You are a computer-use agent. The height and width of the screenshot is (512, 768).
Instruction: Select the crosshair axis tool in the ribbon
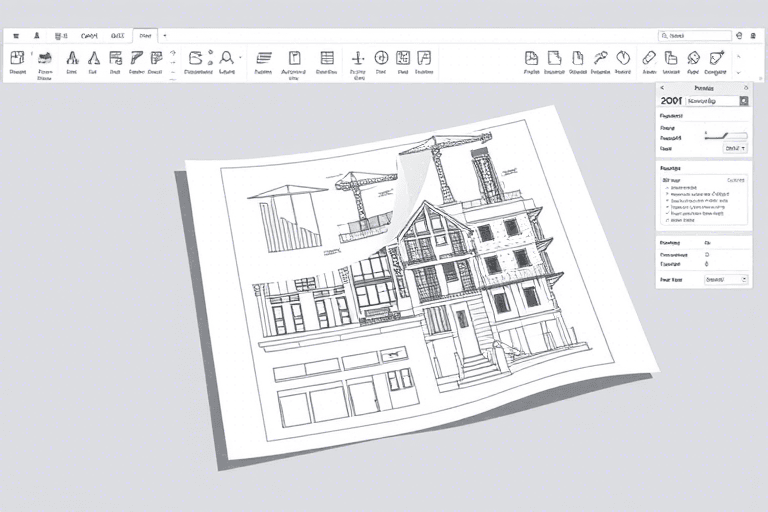[x=357, y=58]
